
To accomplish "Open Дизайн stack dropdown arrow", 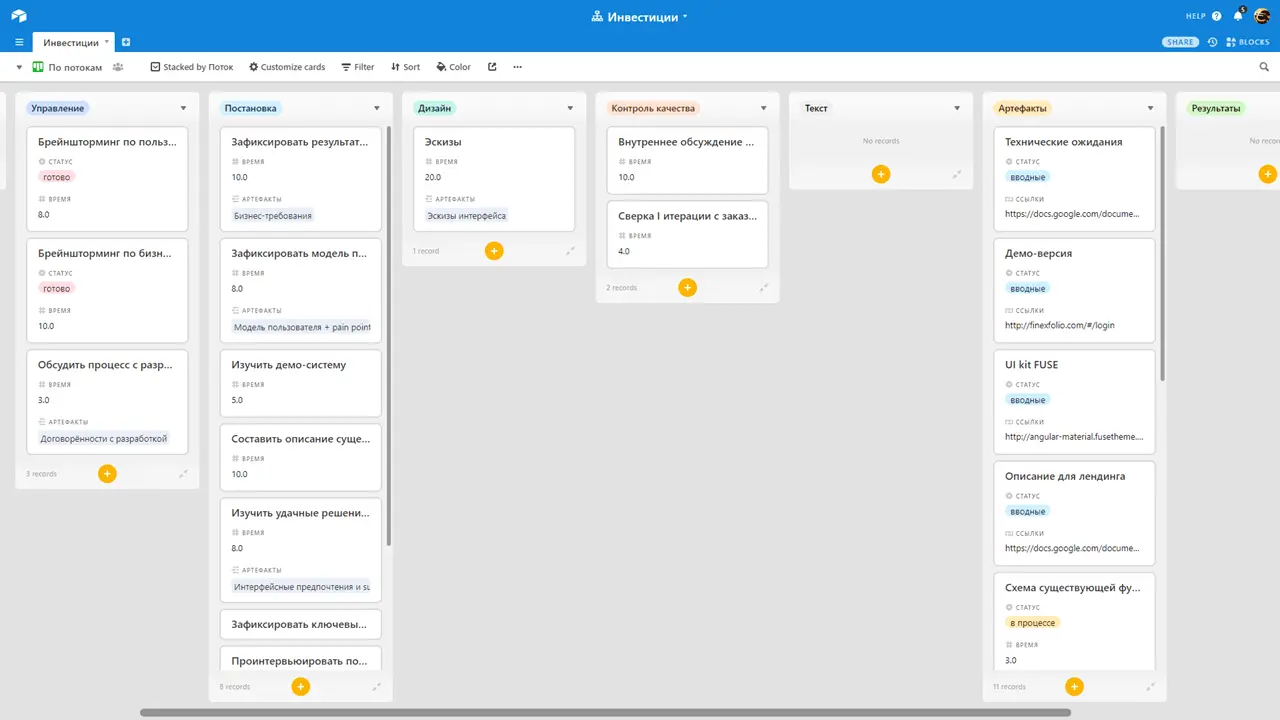I will (x=570, y=108).
